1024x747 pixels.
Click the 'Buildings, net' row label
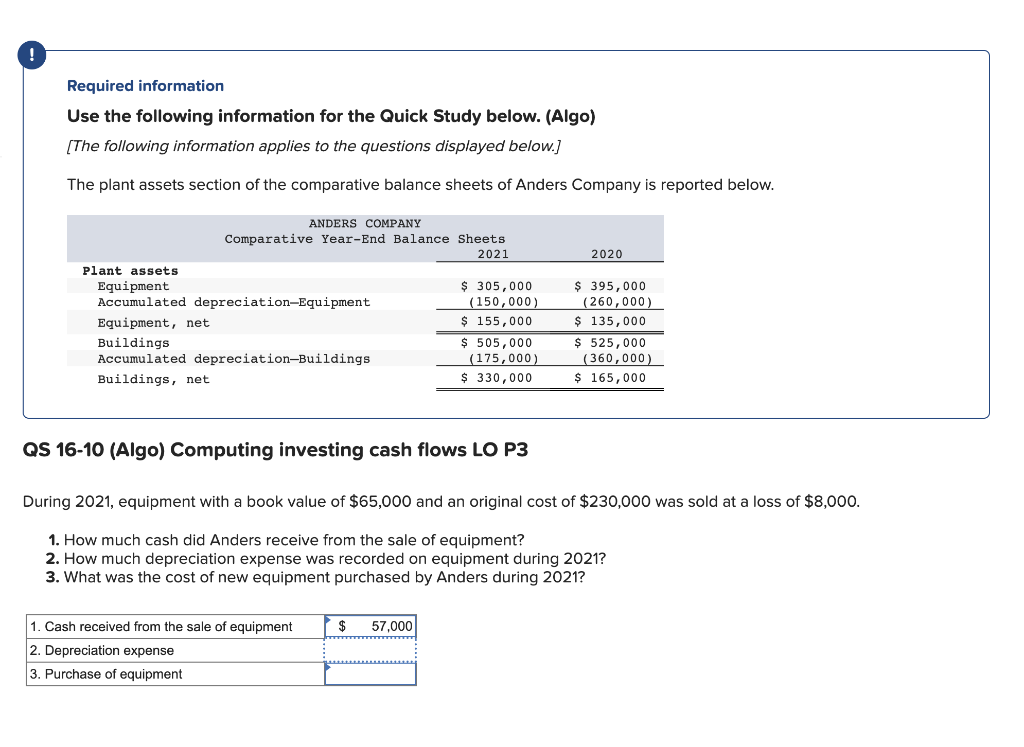pyautogui.click(x=153, y=379)
